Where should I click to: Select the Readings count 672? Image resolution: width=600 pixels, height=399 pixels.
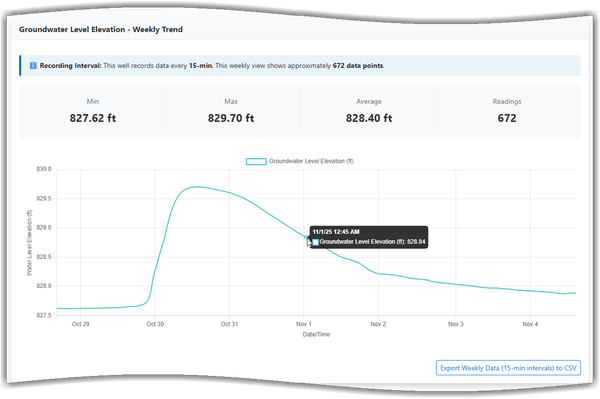pyautogui.click(x=507, y=118)
